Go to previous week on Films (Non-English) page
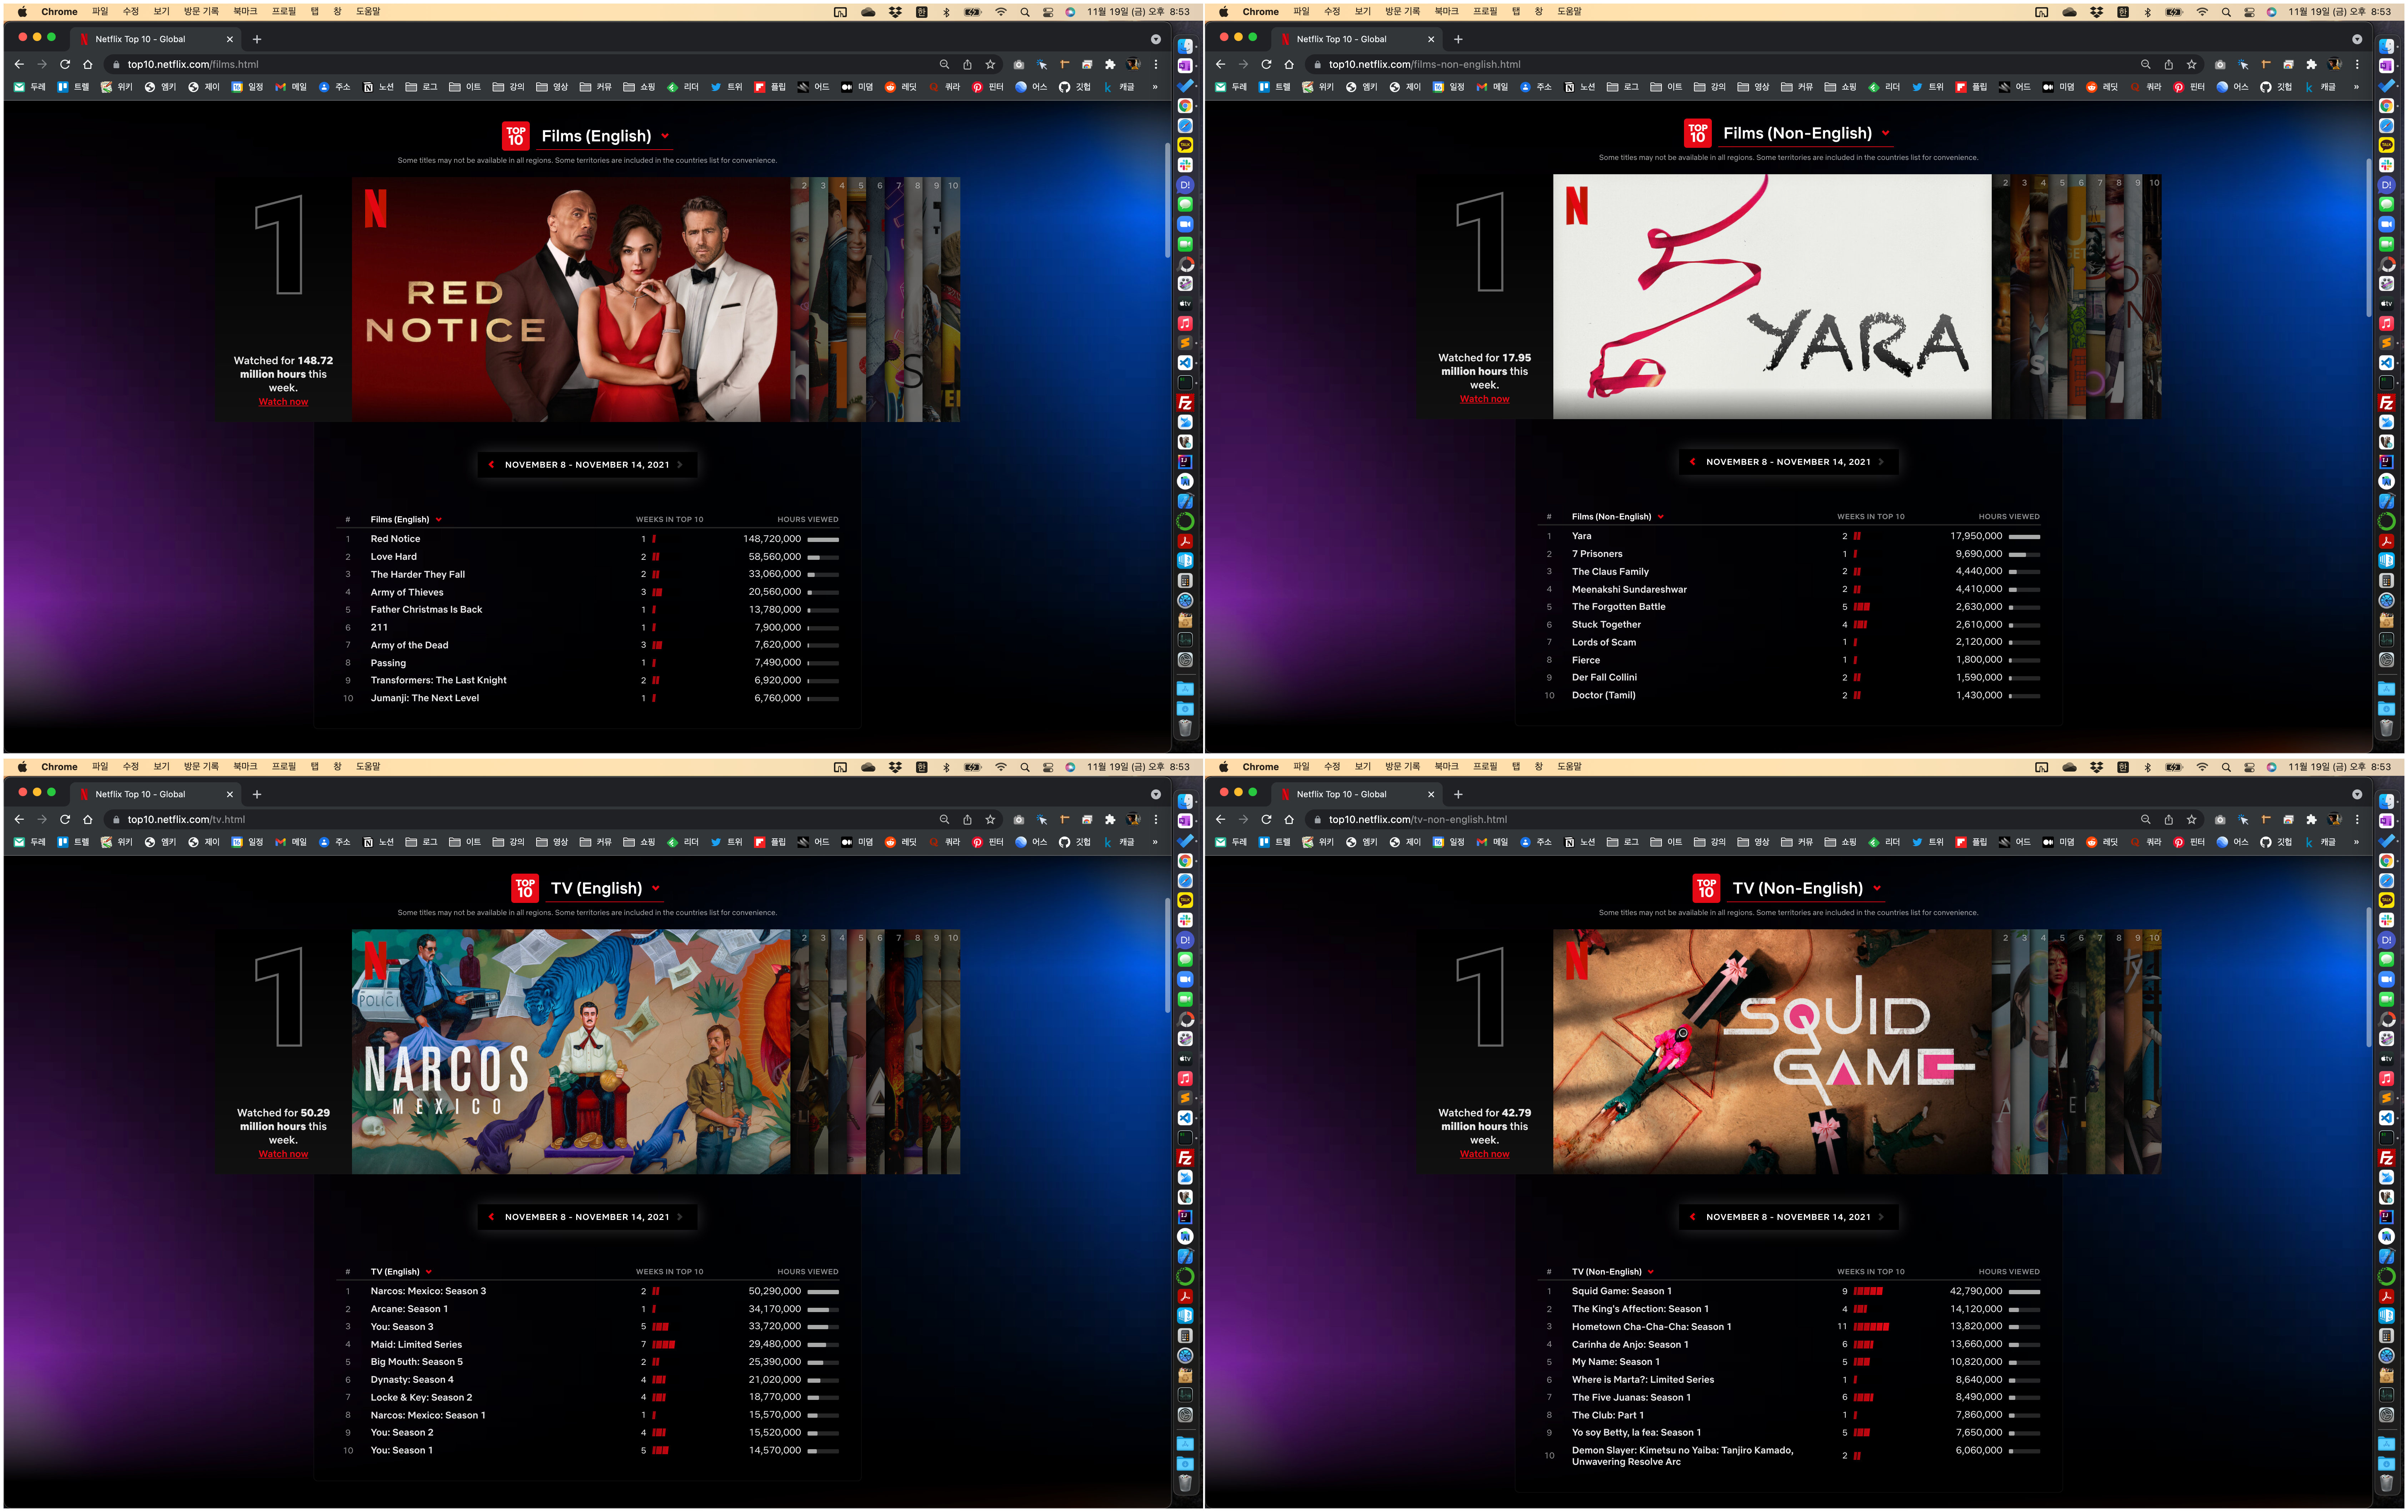Screen dimensions: 2408x1512 1692,462
